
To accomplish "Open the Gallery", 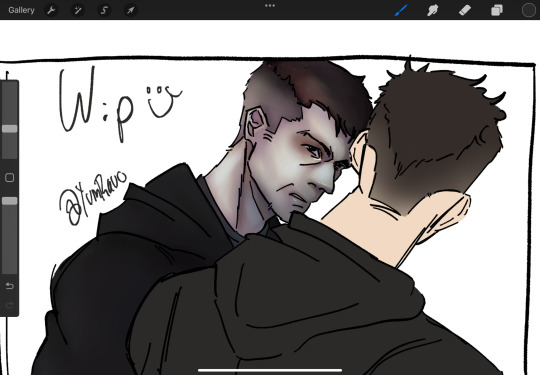I will (x=21, y=10).
